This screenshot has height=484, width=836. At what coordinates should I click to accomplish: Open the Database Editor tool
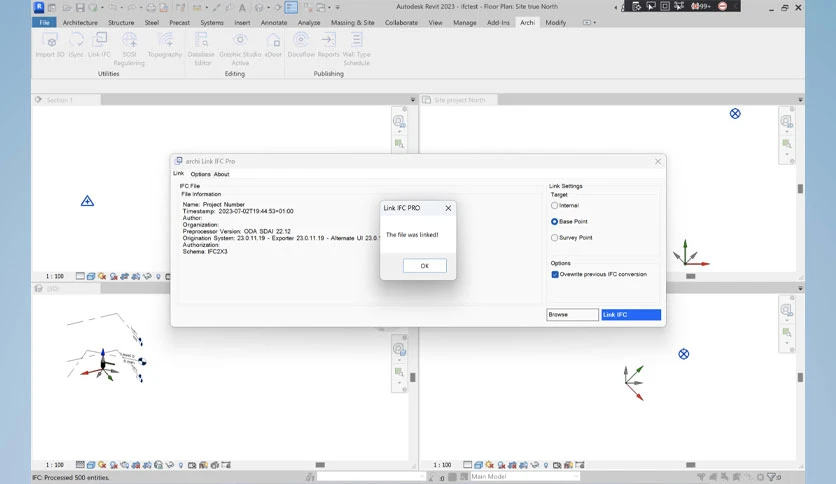coord(202,49)
